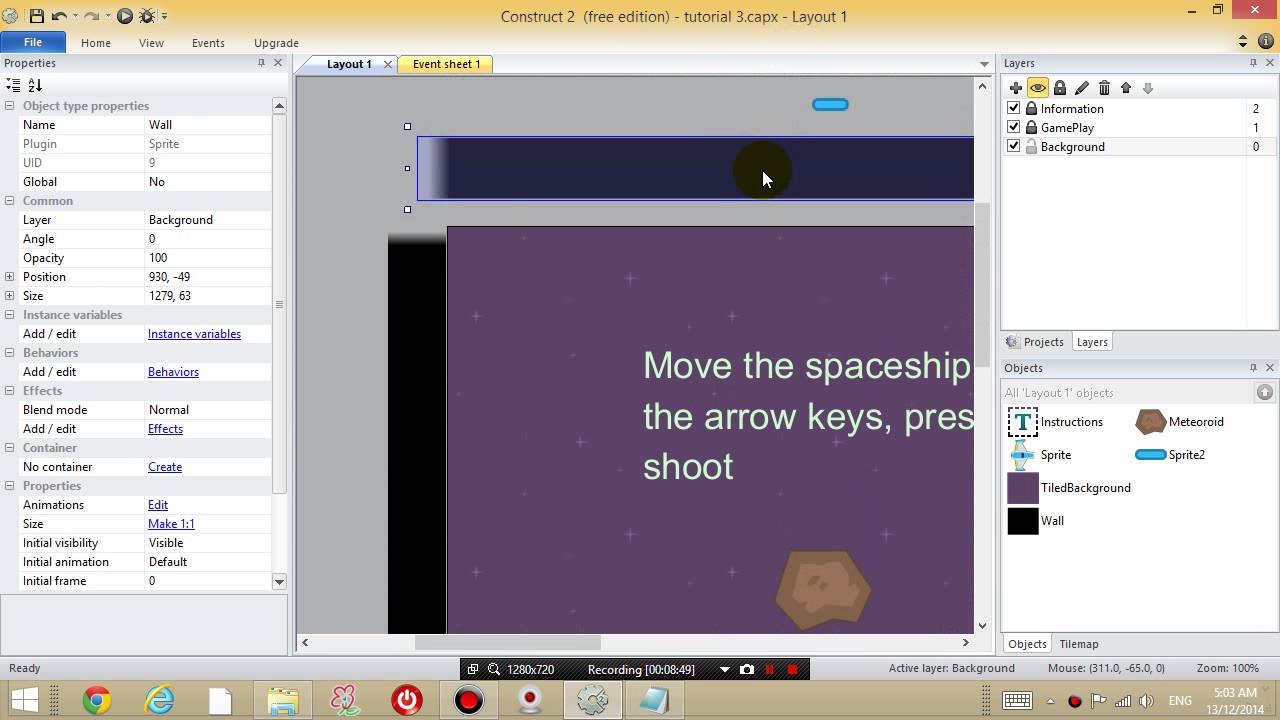Take a screenshot with the recorder camera icon
The image size is (1280, 720).
point(747,669)
